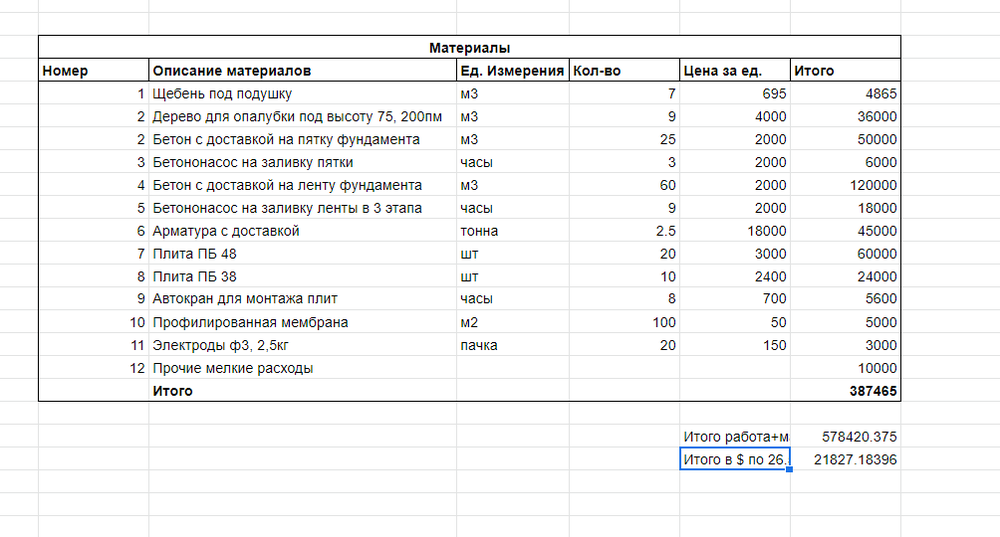Screen dimensions: 1000x537
Task: Click the total cell 60000
Action: click(x=846, y=254)
